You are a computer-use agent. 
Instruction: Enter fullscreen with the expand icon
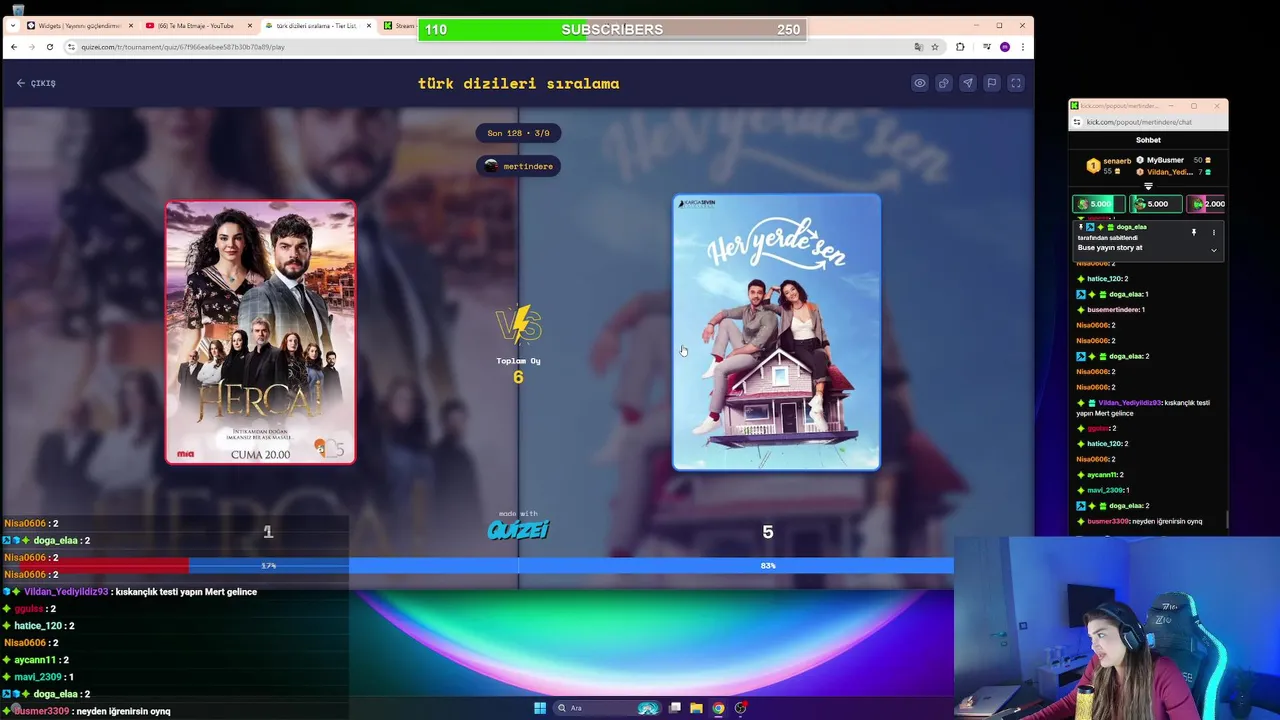click(1015, 83)
